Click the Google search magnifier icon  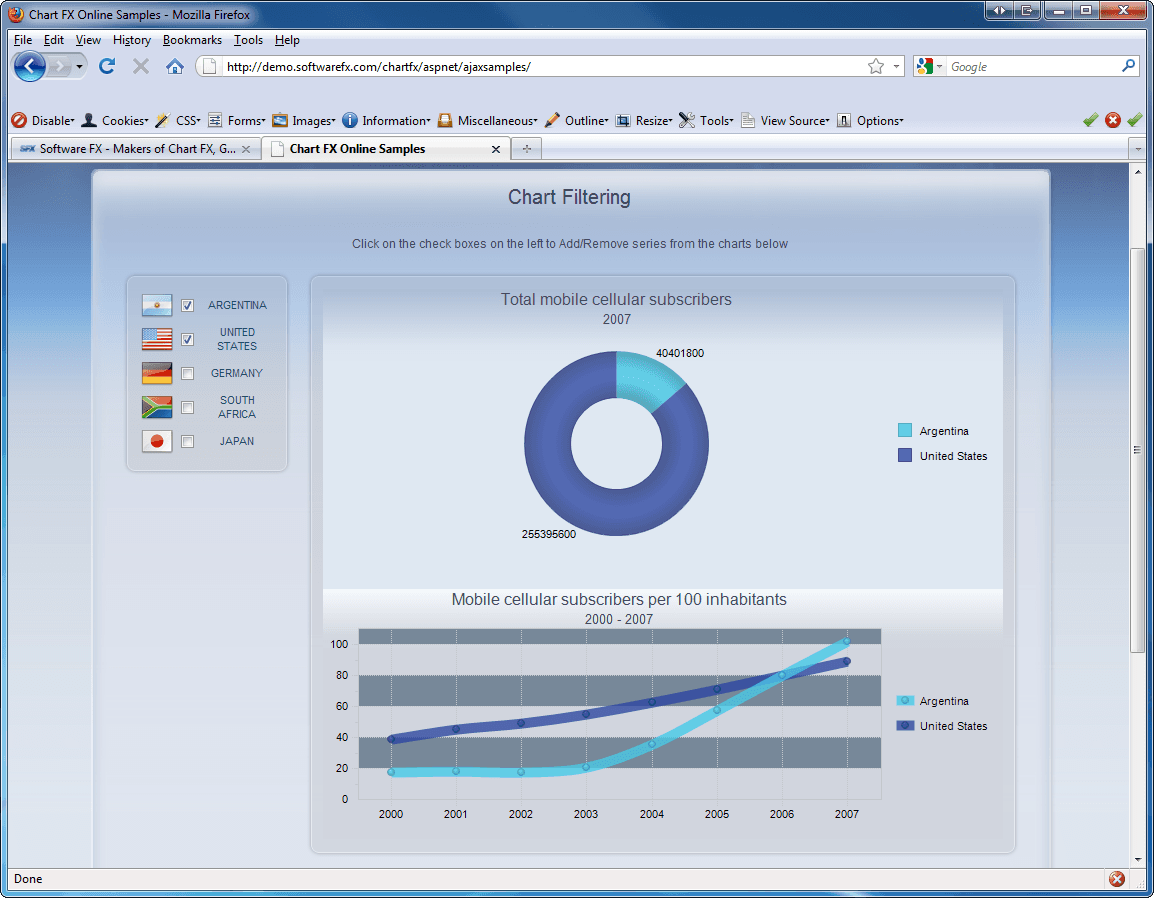click(x=1128, y=66)
